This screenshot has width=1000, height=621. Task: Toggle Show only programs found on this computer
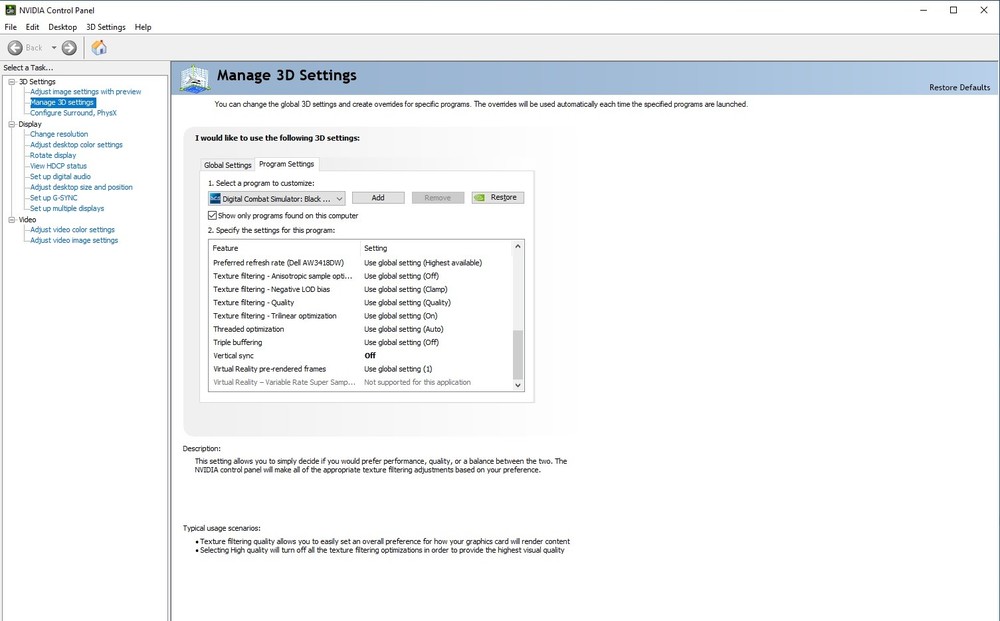coord(212,216)
